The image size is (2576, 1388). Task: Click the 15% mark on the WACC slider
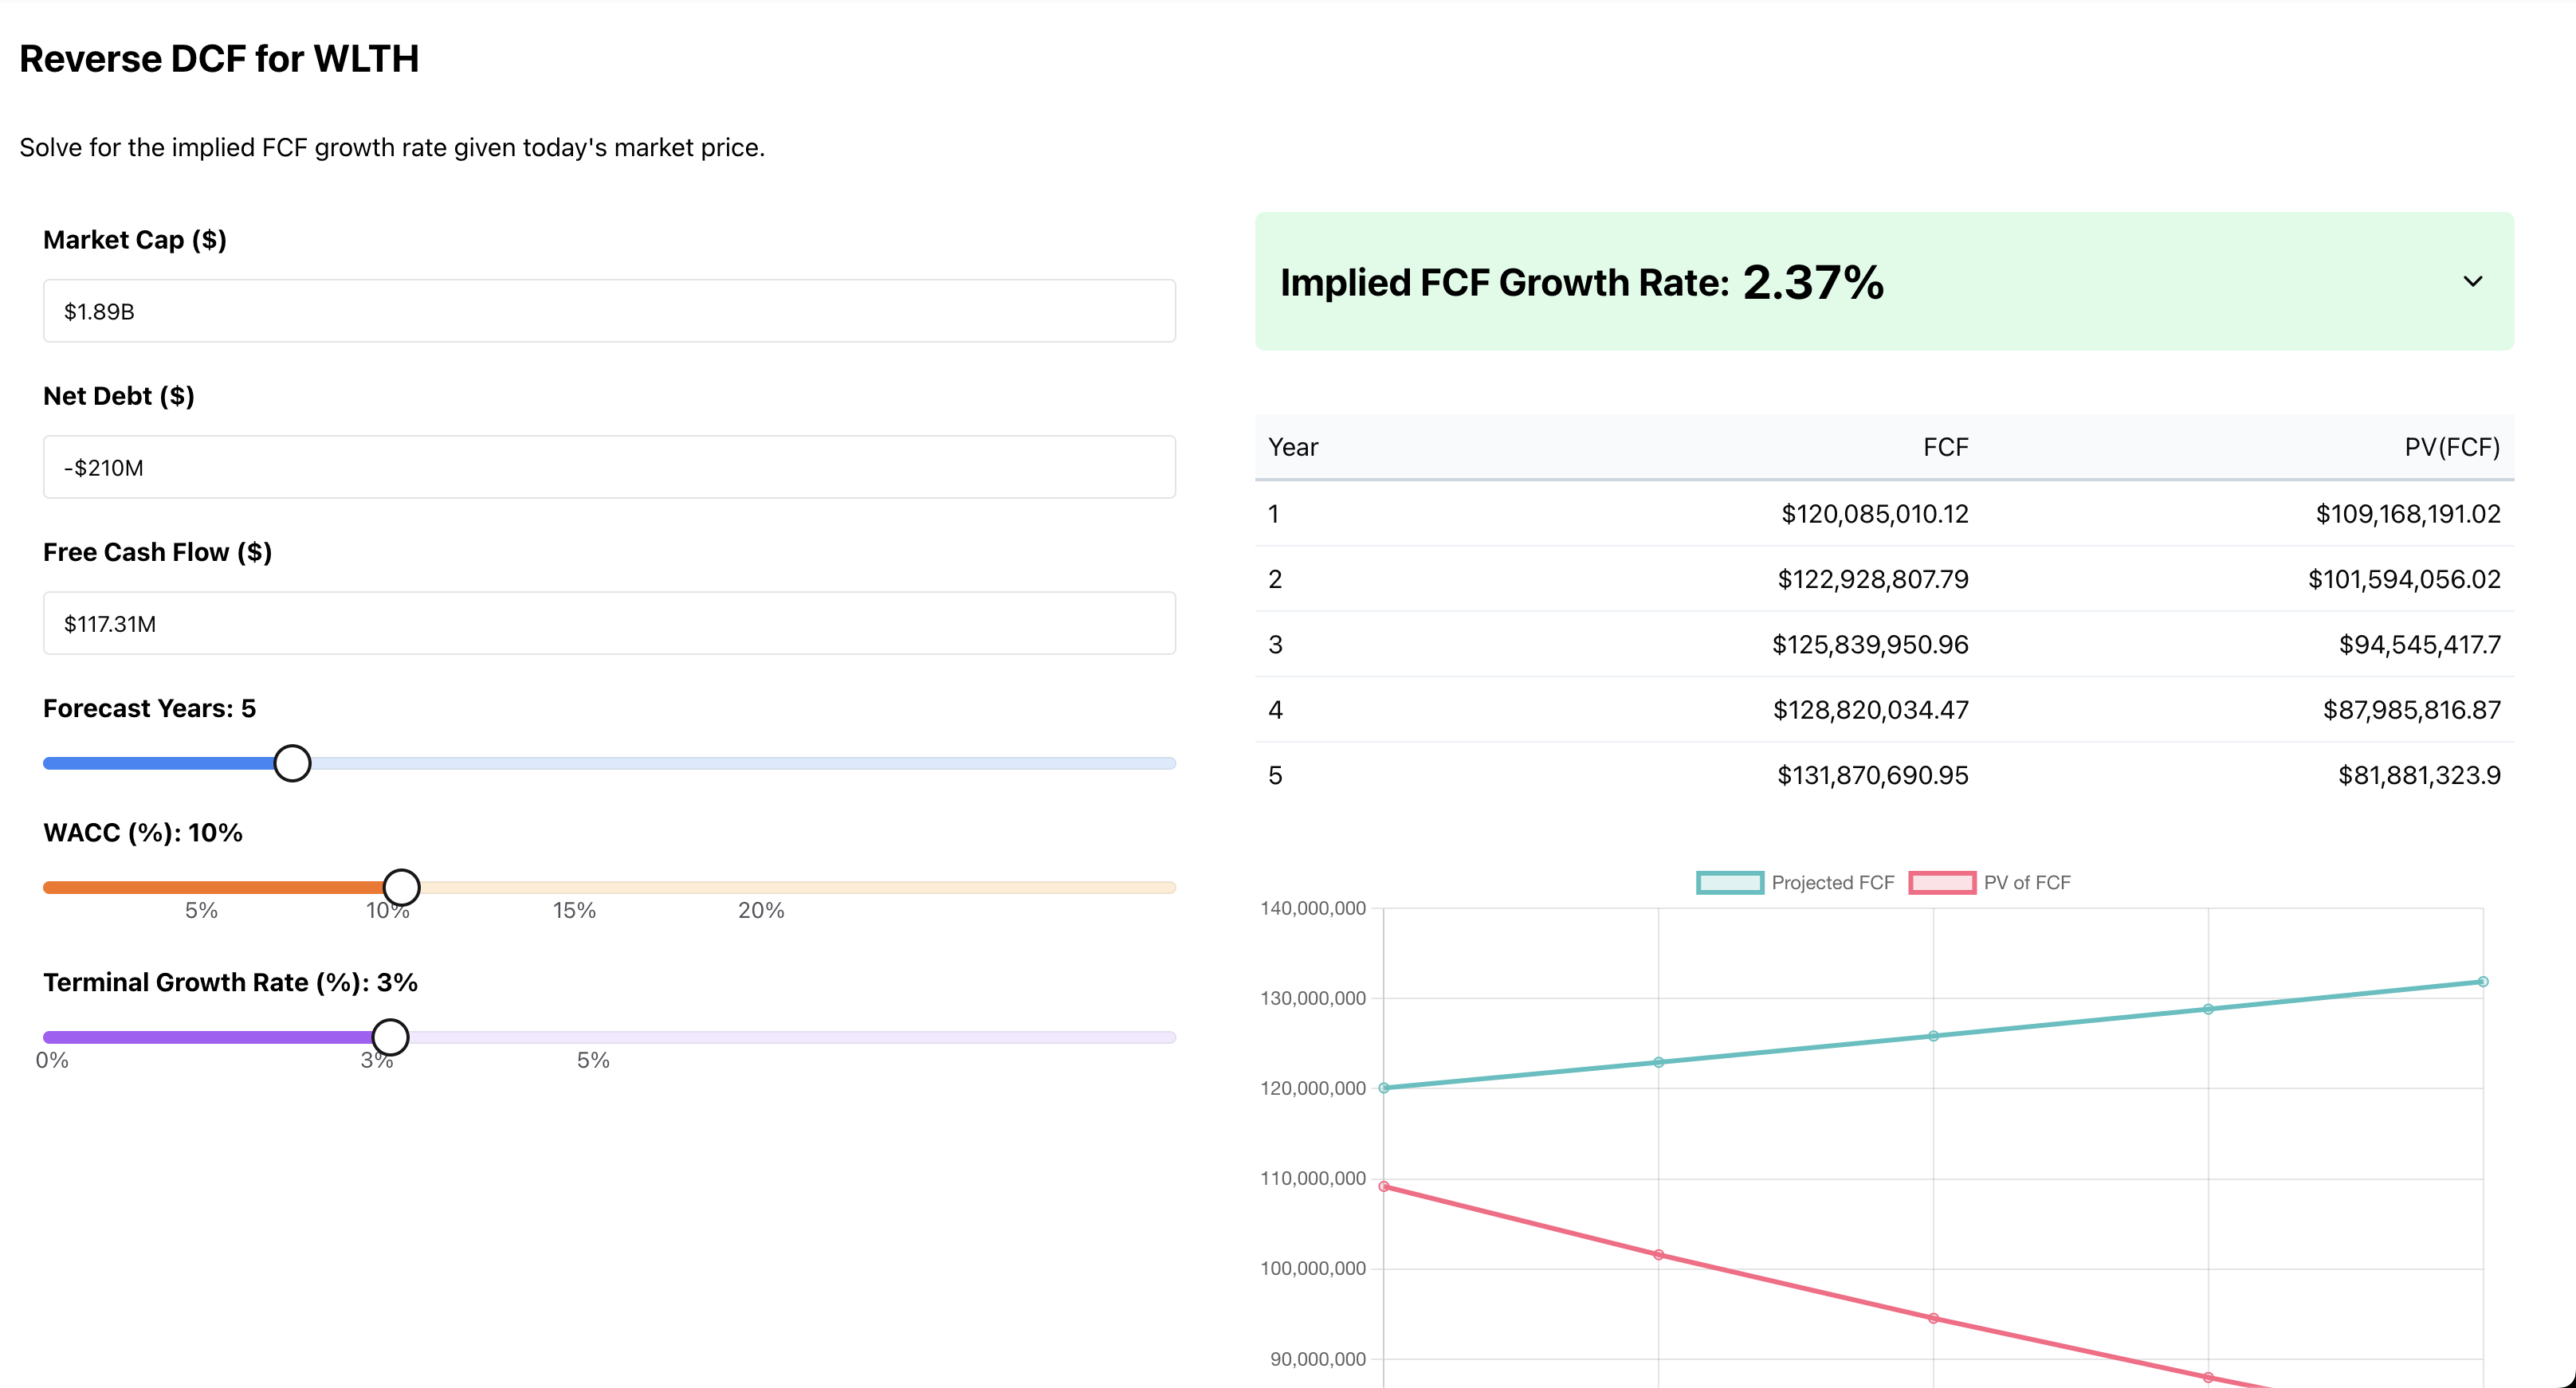574,886
